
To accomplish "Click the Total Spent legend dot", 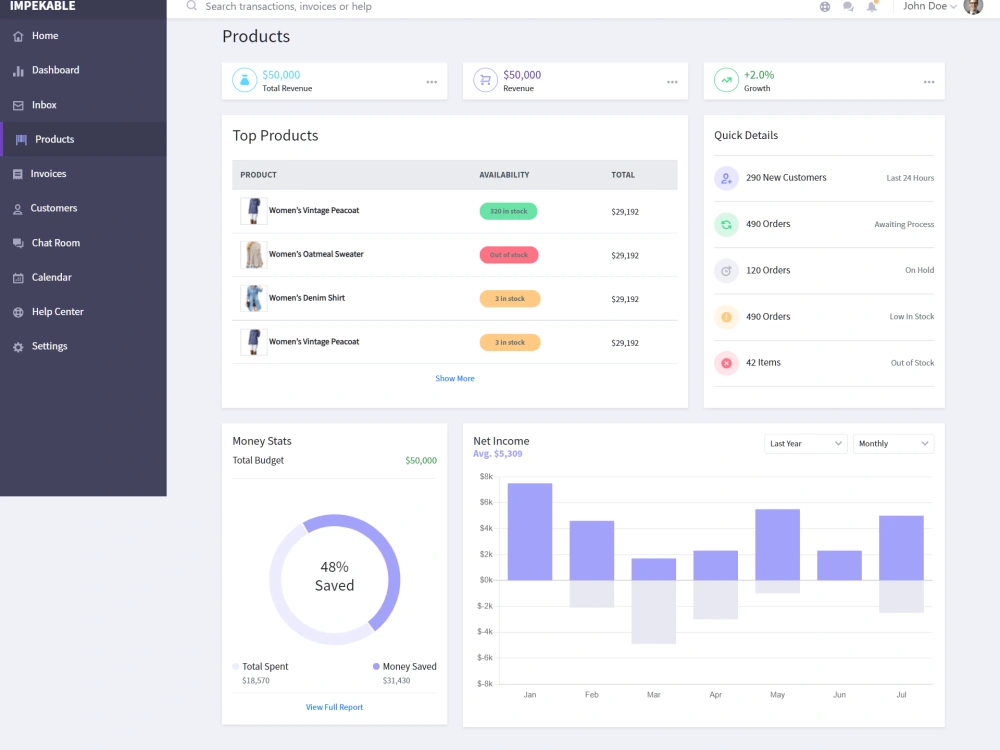I will click(236, 666).
